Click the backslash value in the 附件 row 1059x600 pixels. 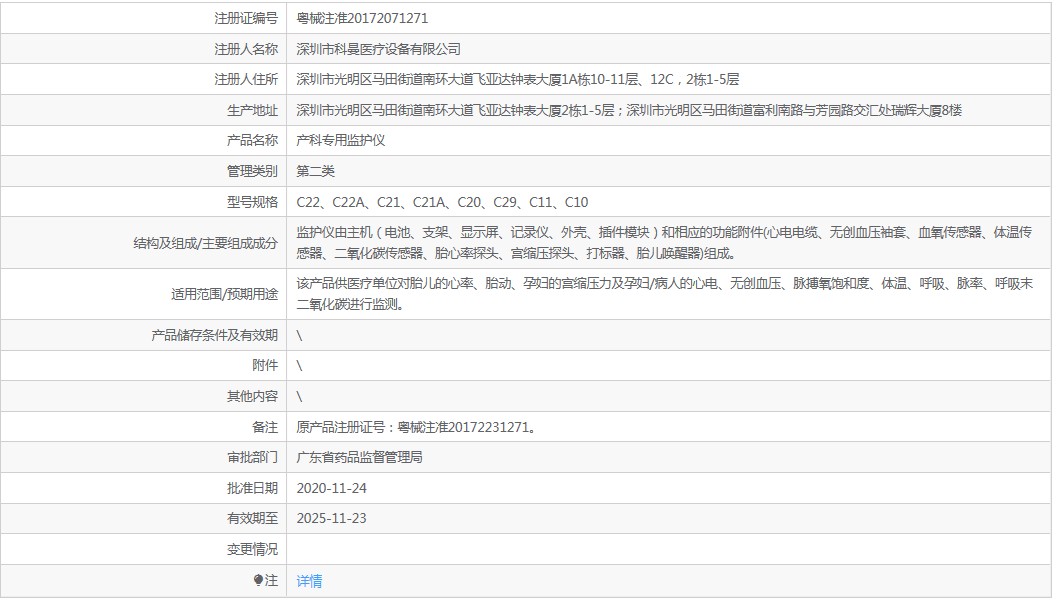(x=299, y=366)
